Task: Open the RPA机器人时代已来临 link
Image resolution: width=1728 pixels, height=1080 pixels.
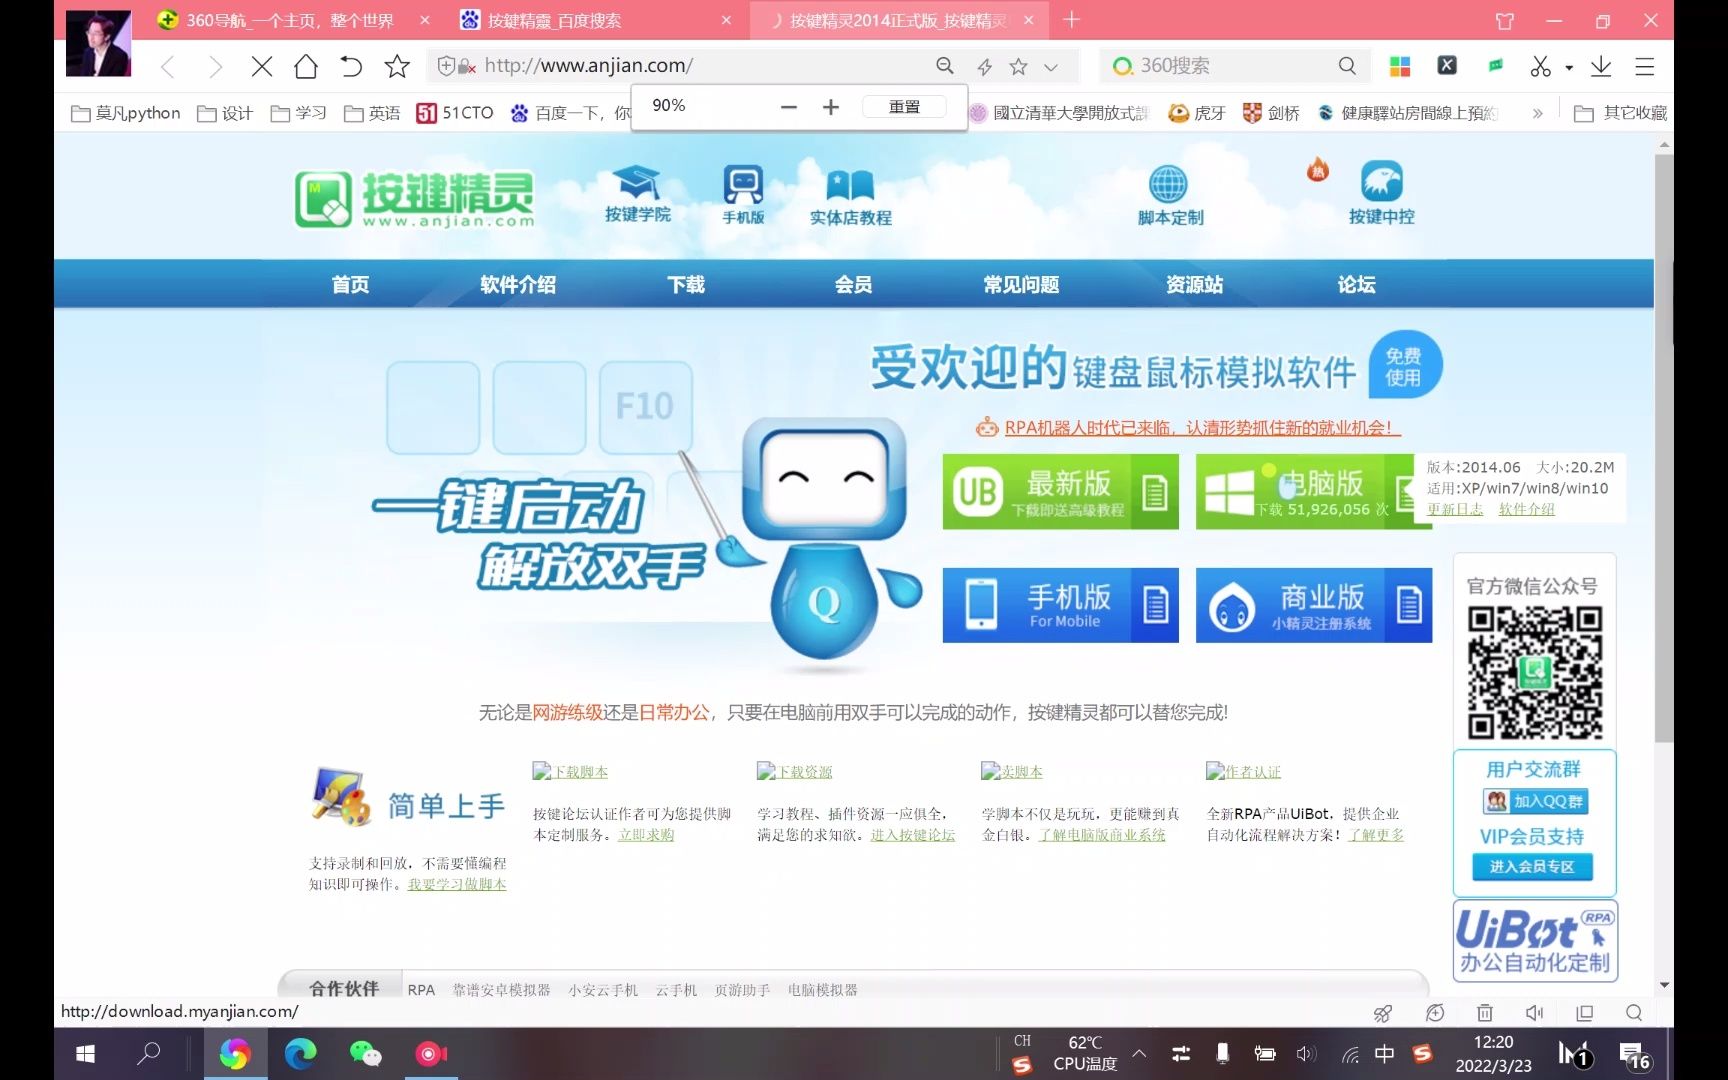Action: point(1202,428)
